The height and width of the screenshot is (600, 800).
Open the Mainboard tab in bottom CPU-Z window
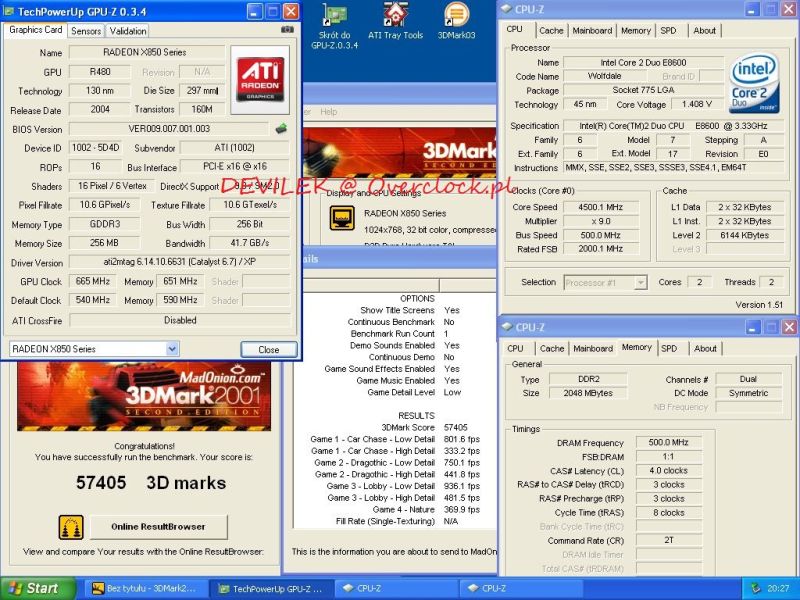[x=593, y=348]
